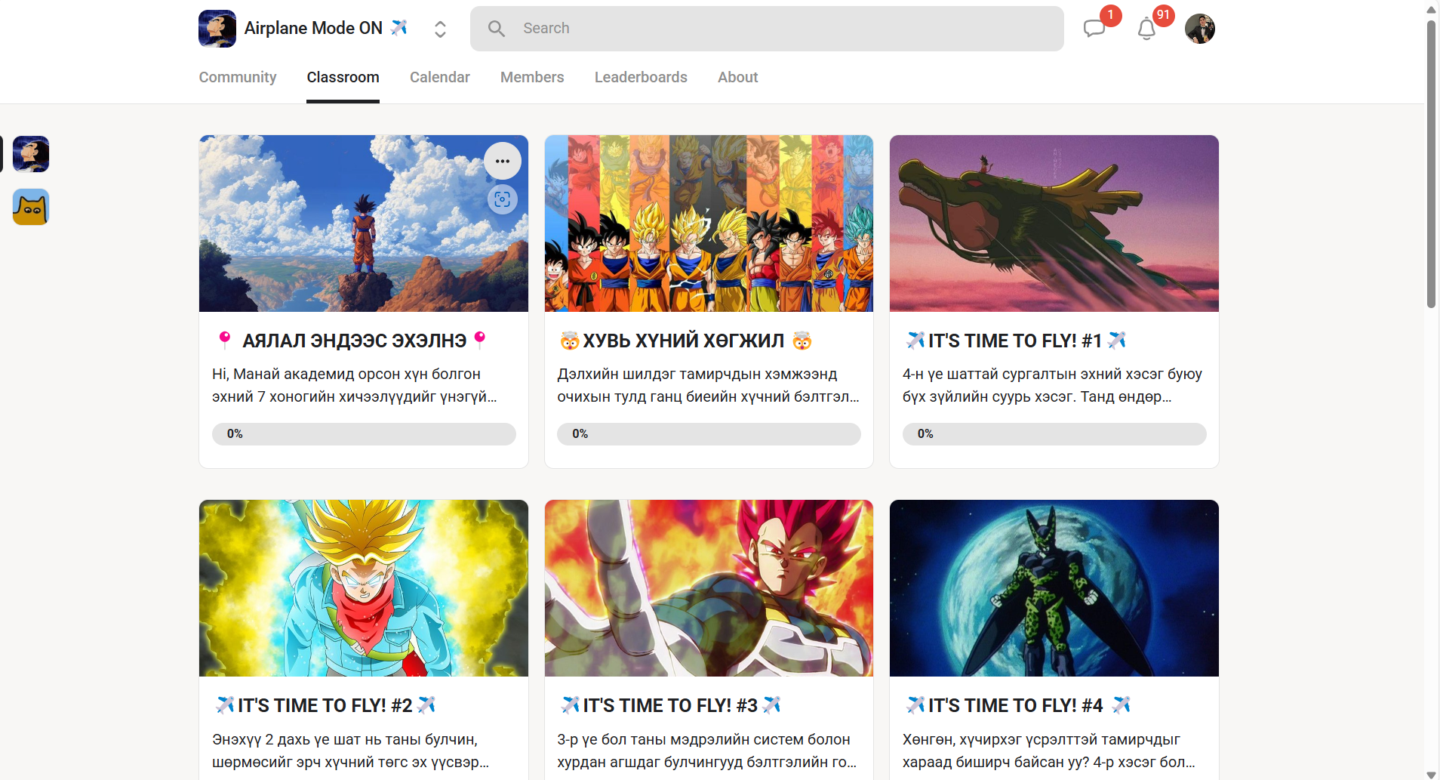The height and width of the screenshot is (780, 1440).
Task: Click the description starting 'Hi, Манай академид'
Action: pos(355,385)
